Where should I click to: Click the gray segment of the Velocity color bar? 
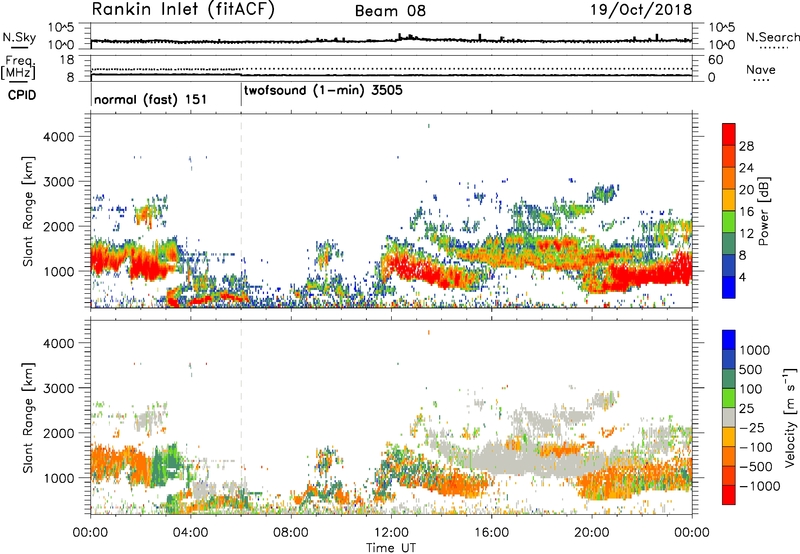point(729,418)
